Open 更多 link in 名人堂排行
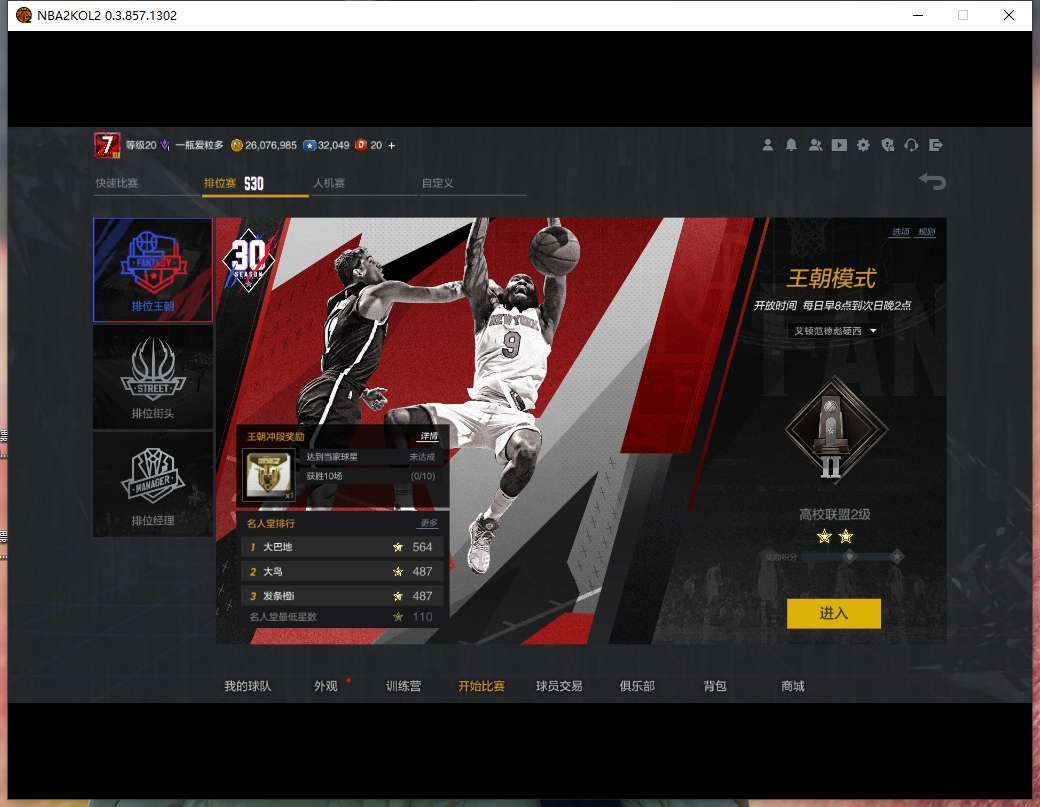Image resolution: width=1040 pixels, height=807 pixels. [x=429, y=523]
